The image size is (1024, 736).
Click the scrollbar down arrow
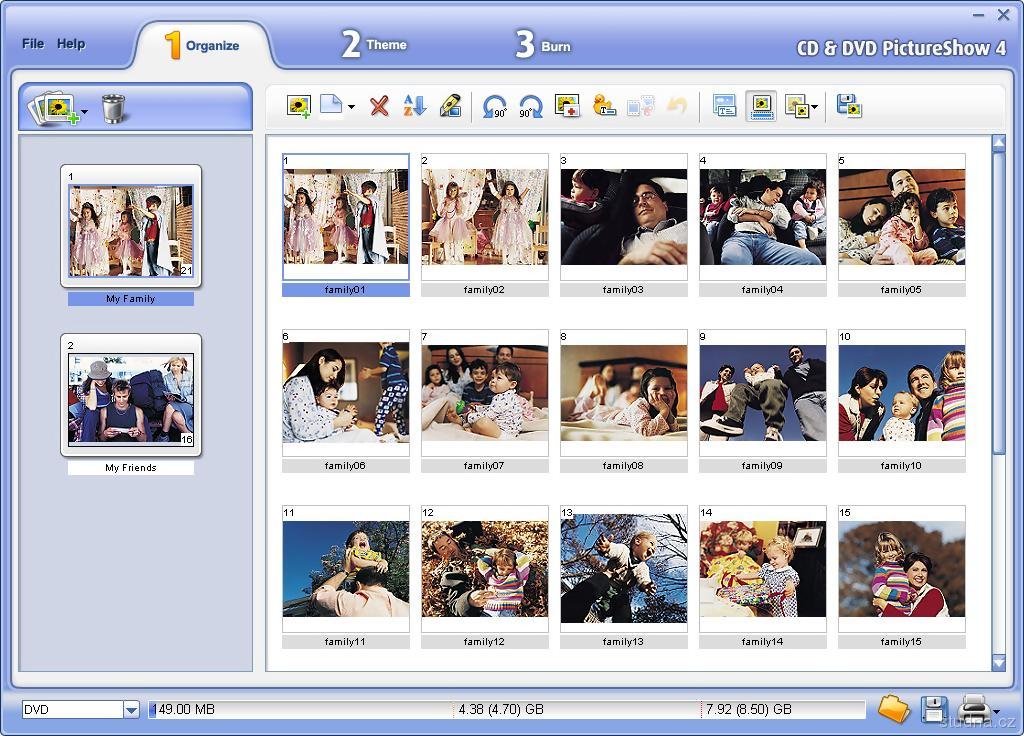[998, 662]
